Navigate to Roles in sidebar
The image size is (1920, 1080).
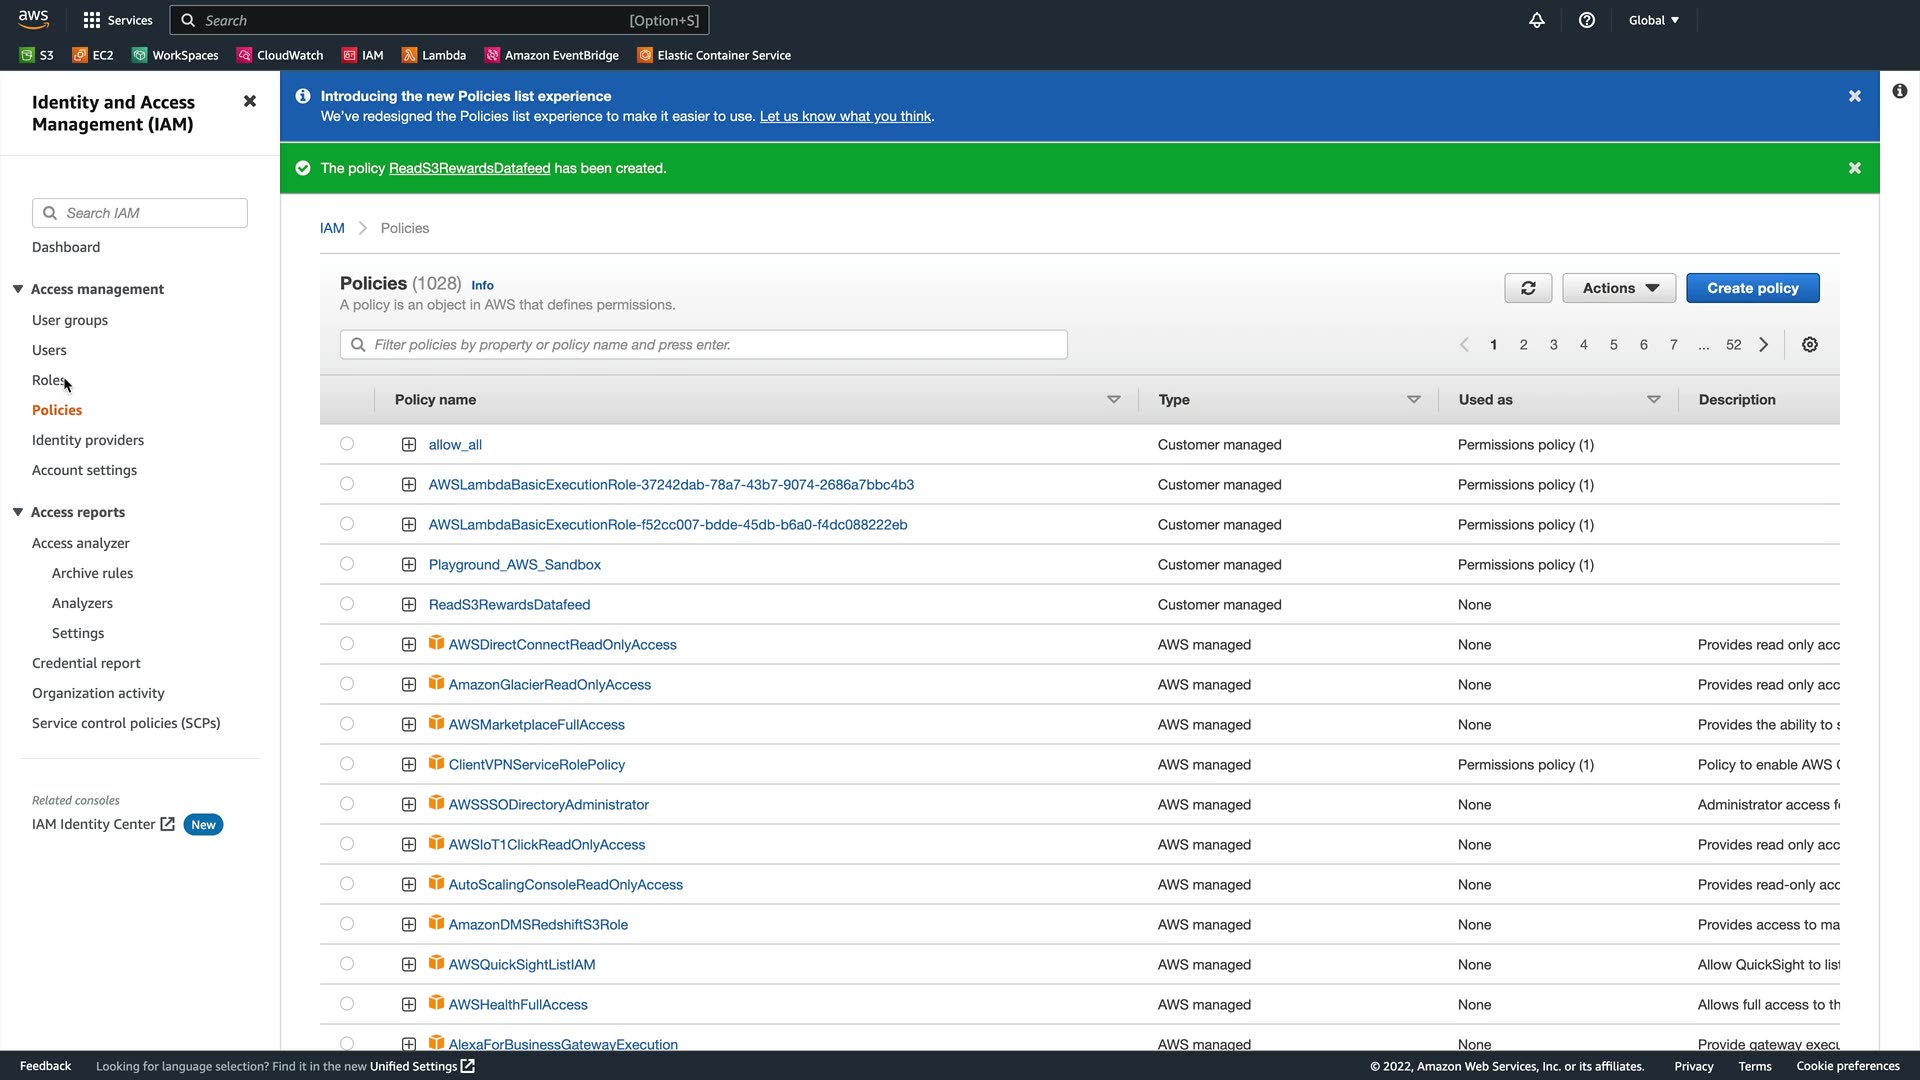[48, 380]
